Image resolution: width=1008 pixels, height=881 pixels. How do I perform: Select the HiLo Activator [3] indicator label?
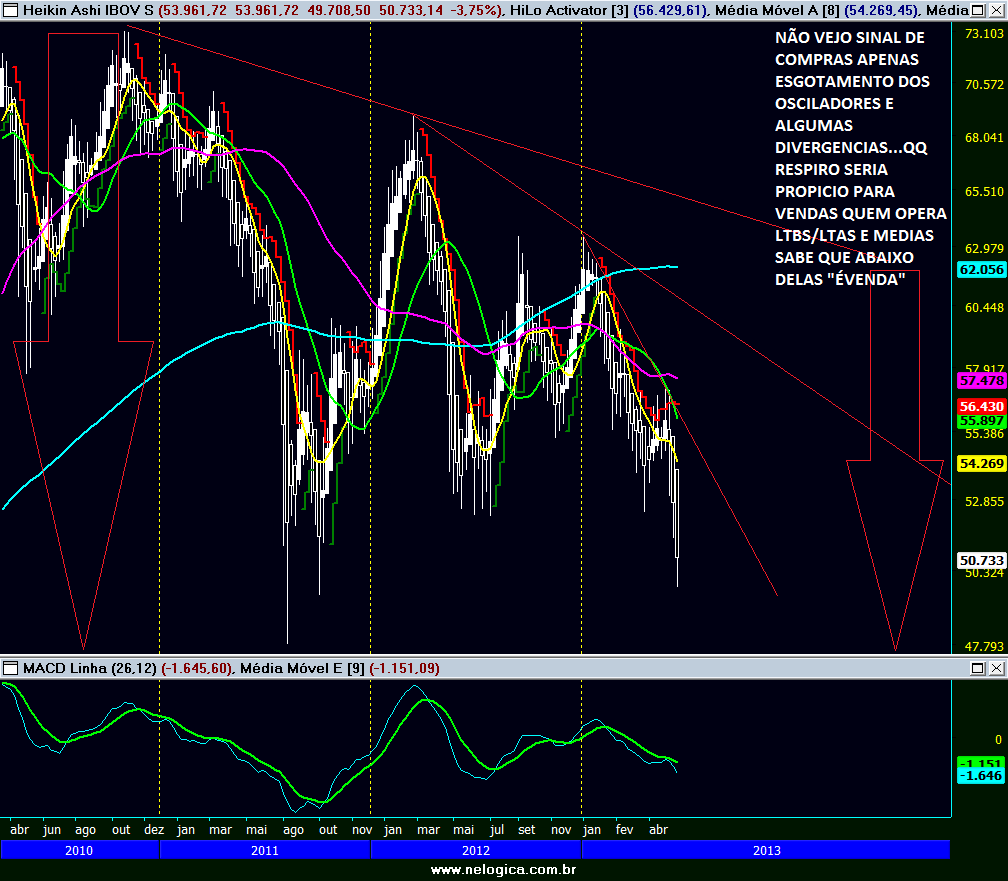(570, 10)
